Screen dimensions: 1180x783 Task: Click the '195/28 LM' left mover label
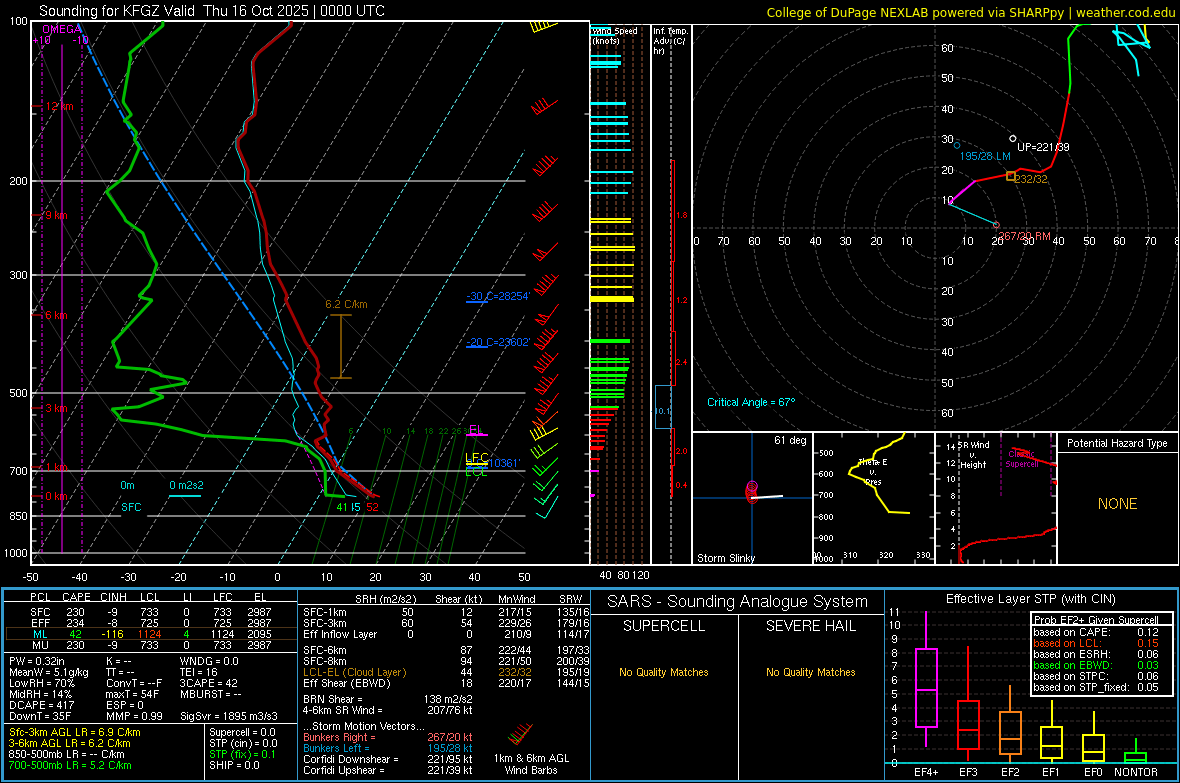[x=985, y=156]
